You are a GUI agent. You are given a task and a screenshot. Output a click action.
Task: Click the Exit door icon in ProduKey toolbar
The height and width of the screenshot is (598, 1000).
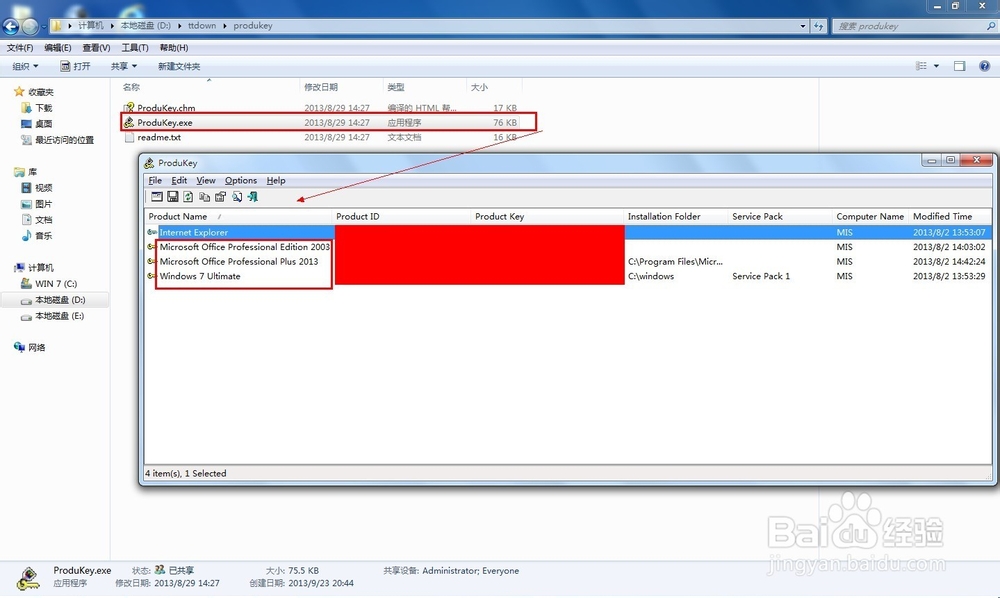tap(253, 197)
